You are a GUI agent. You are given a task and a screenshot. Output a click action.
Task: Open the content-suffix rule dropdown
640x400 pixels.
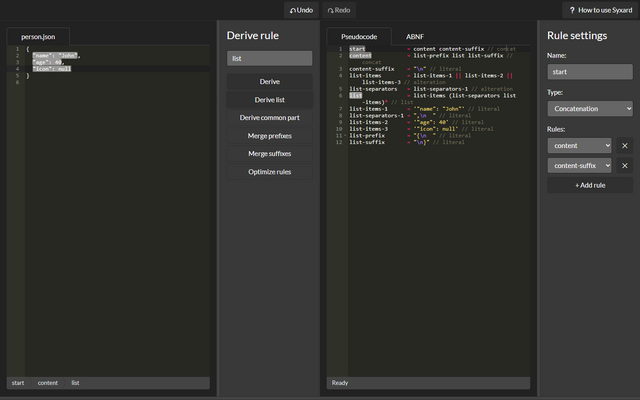[579, 165]
